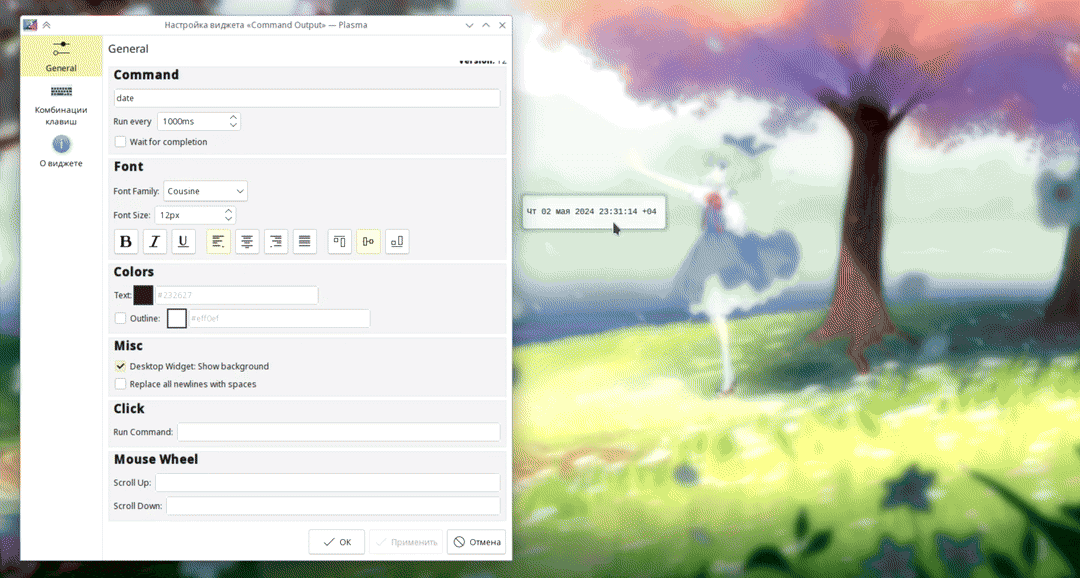This screenshot has width=1080, height=578.
Task: Align content vertically to top
Action: click(x=340, y=241)
